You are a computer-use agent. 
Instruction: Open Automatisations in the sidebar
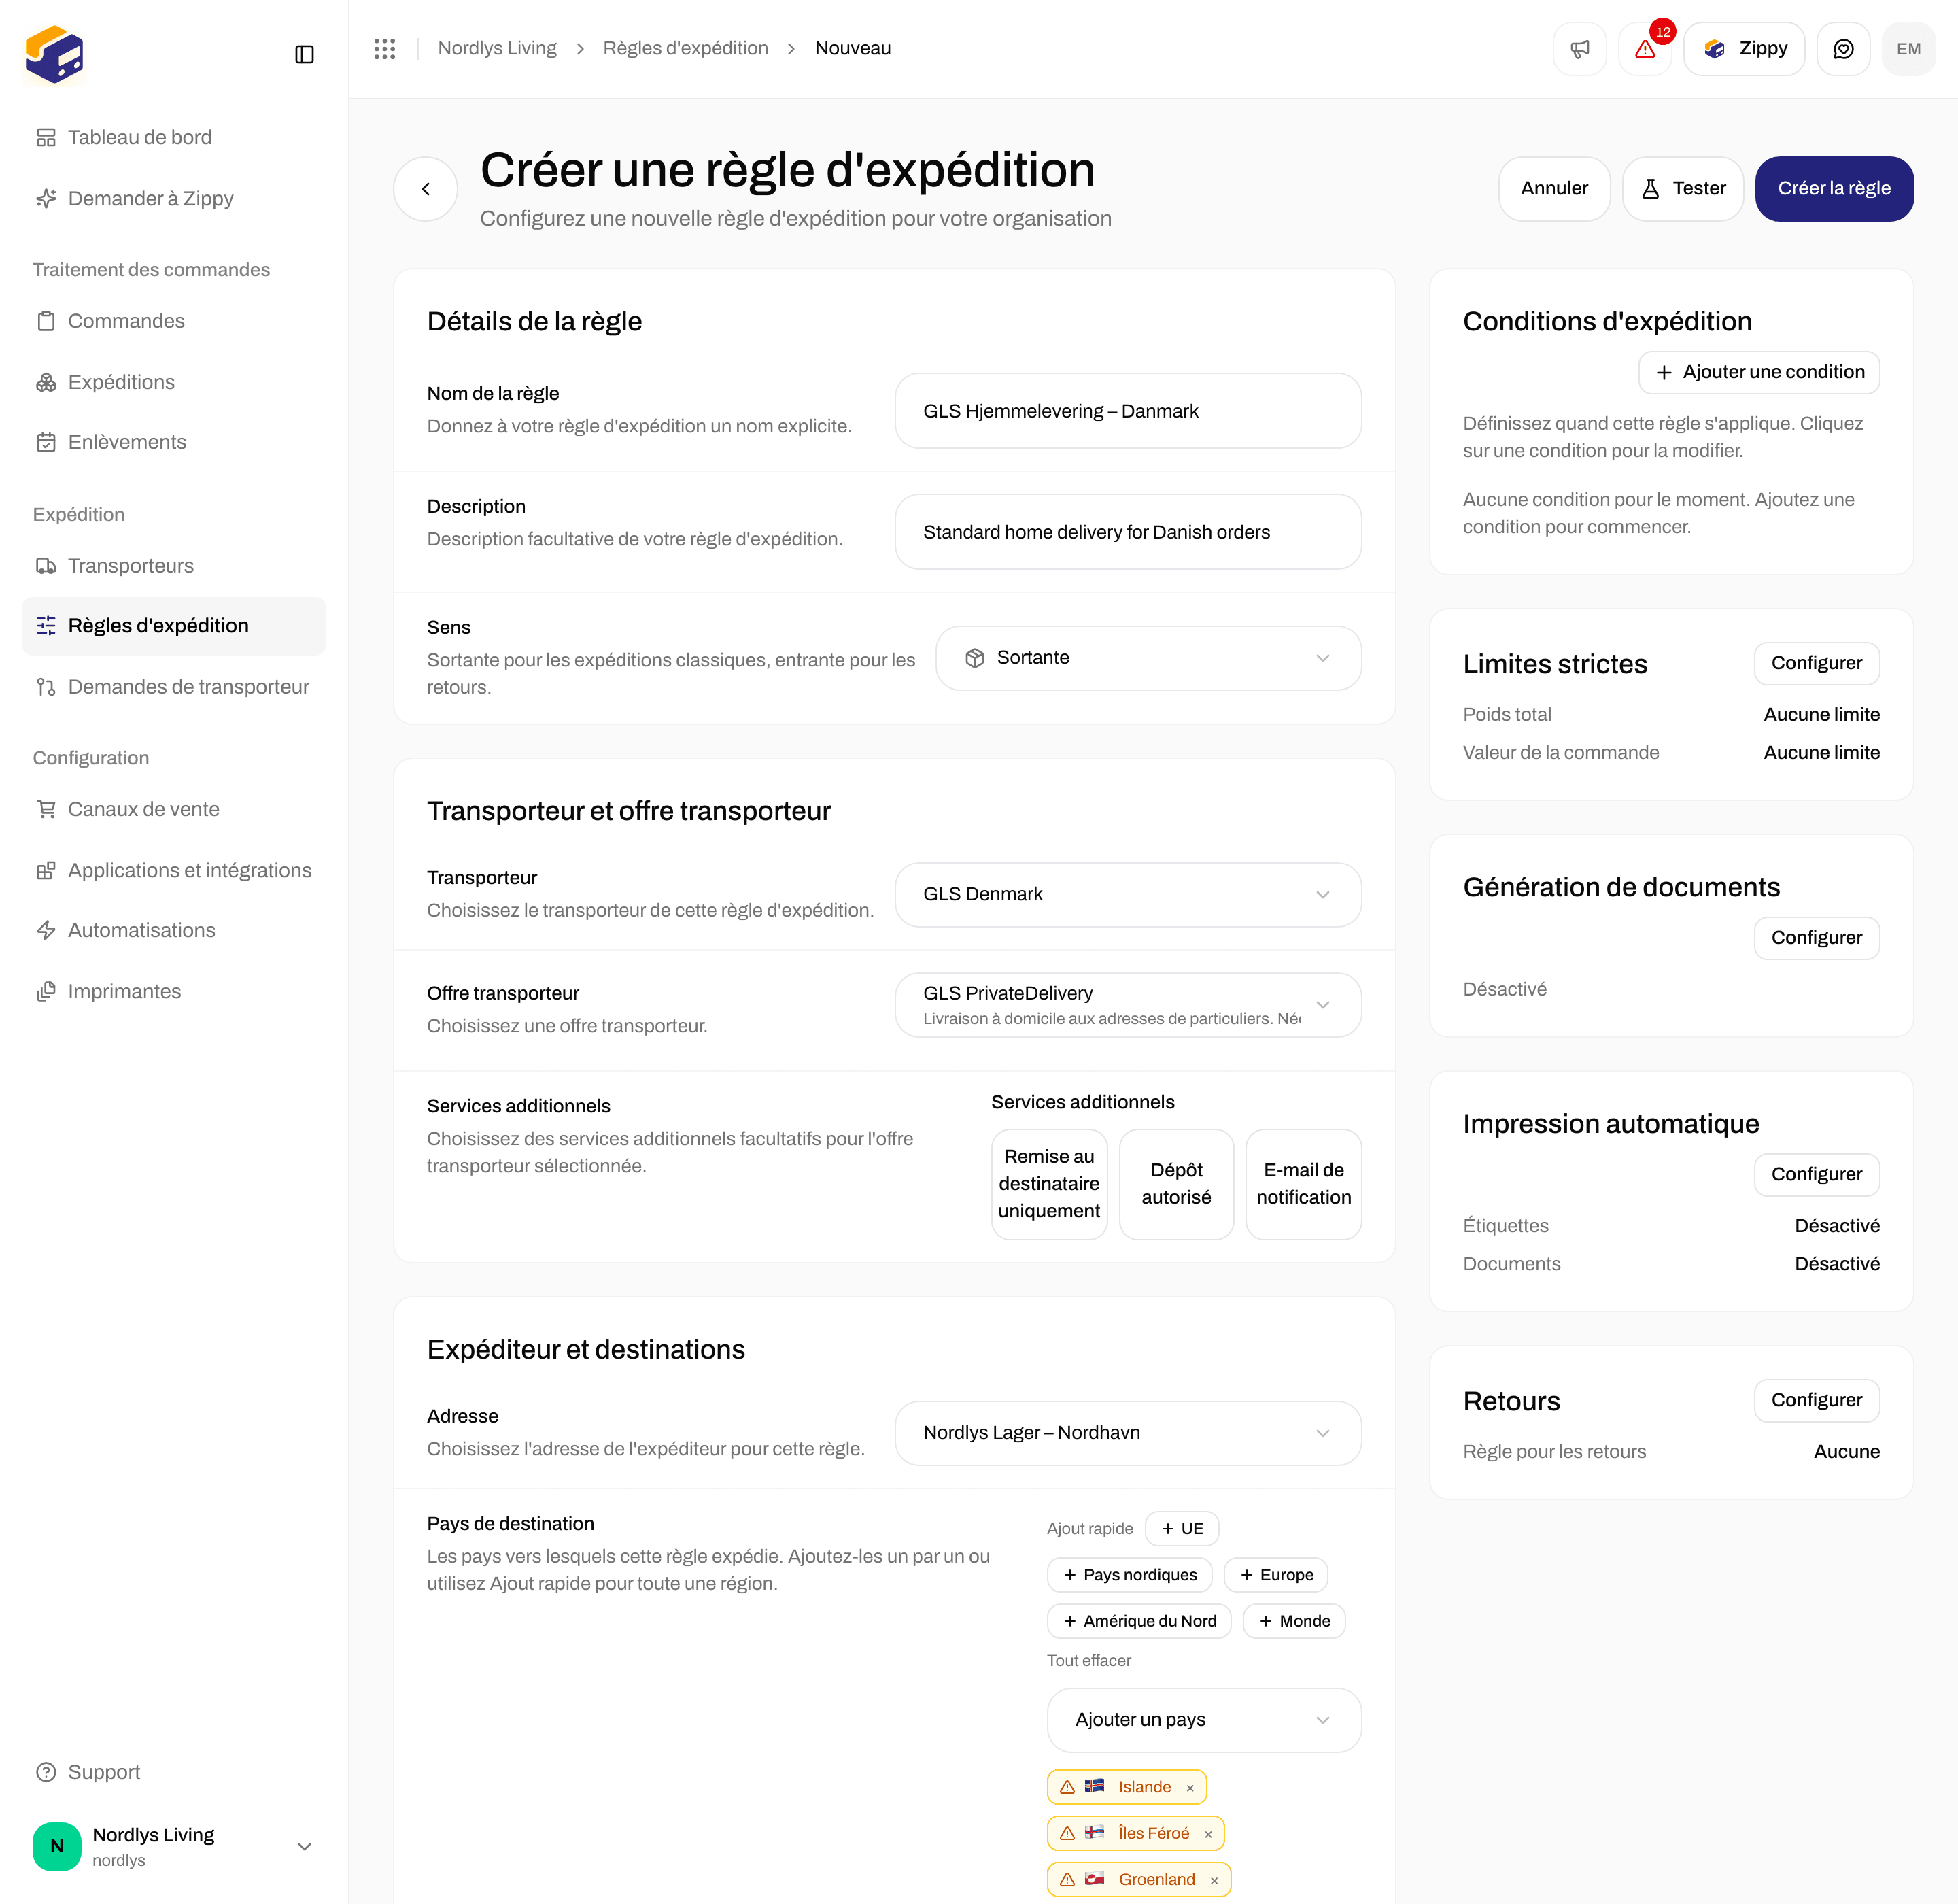(174, 930)
